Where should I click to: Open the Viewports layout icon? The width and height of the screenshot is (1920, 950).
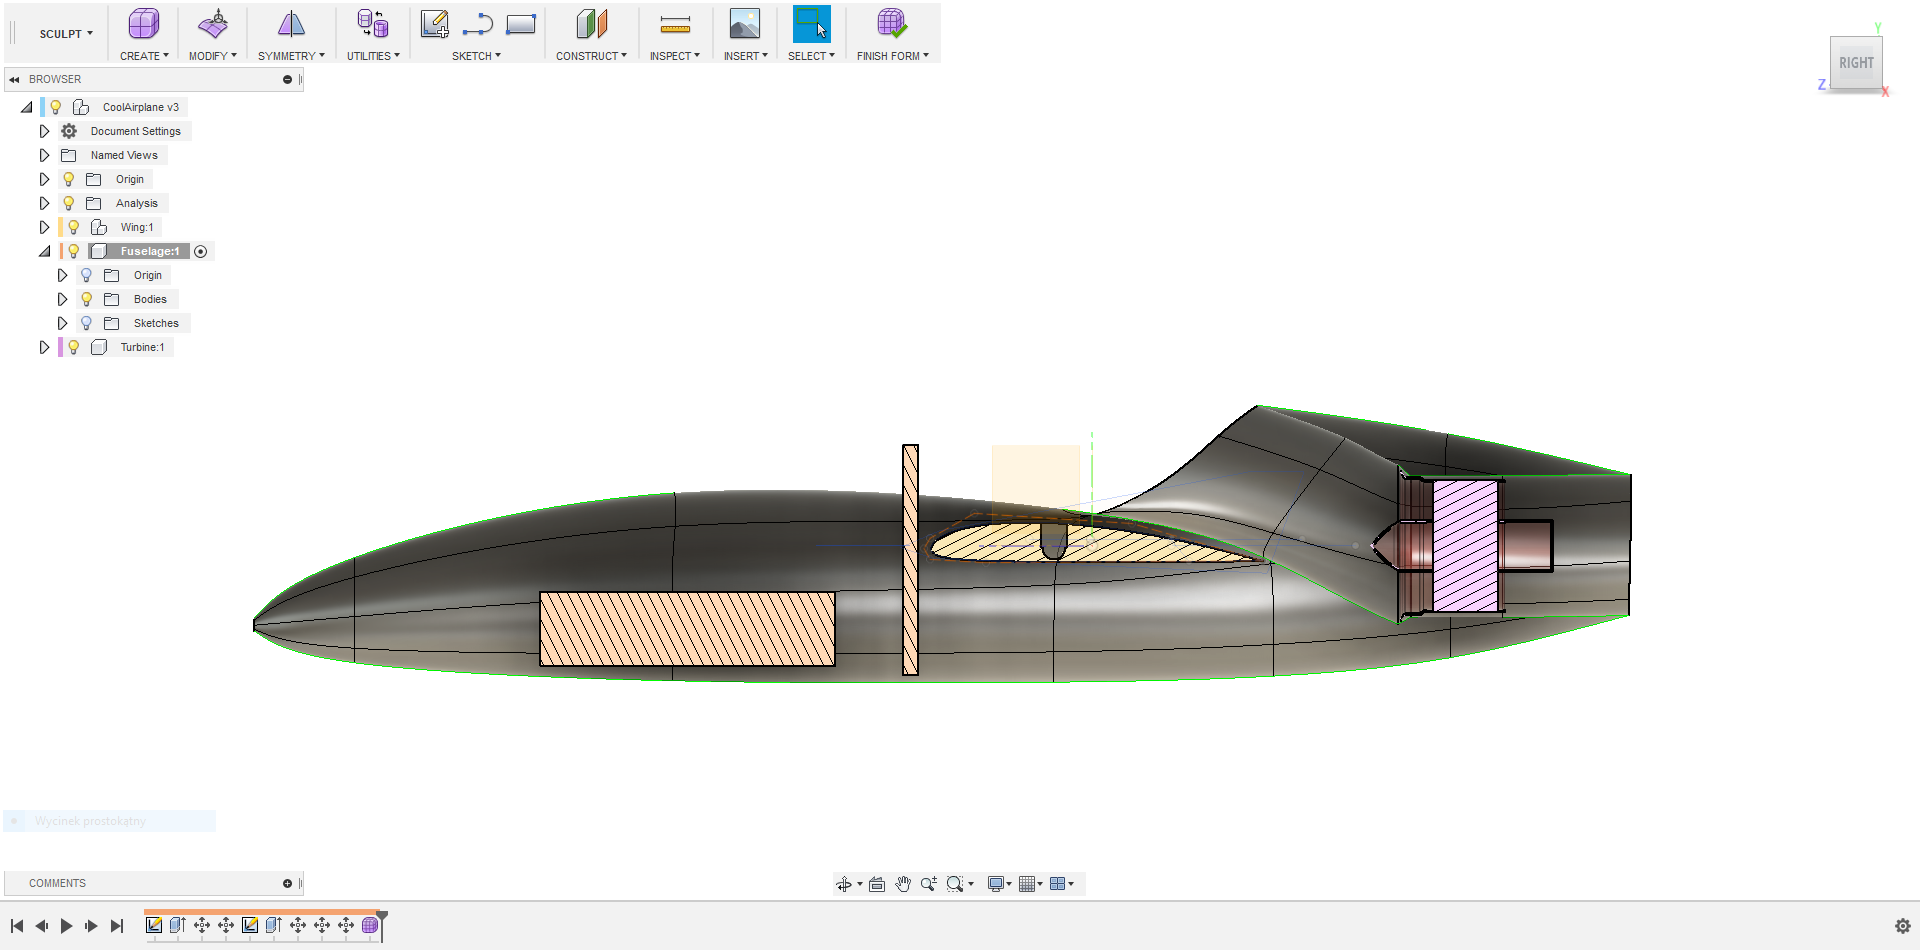pos(1058,884)
